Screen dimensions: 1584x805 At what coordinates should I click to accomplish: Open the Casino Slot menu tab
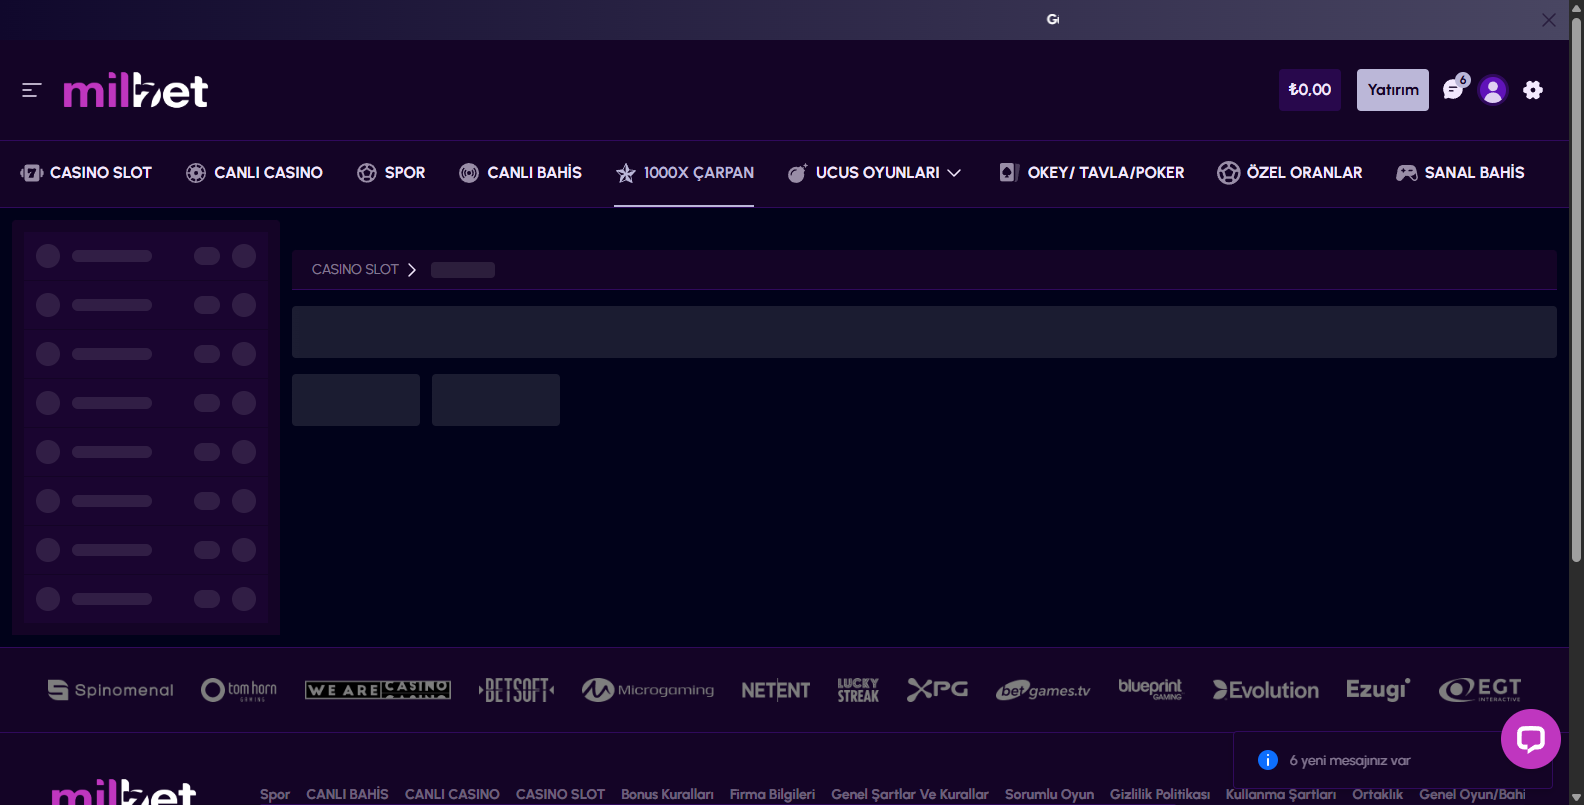86,173
